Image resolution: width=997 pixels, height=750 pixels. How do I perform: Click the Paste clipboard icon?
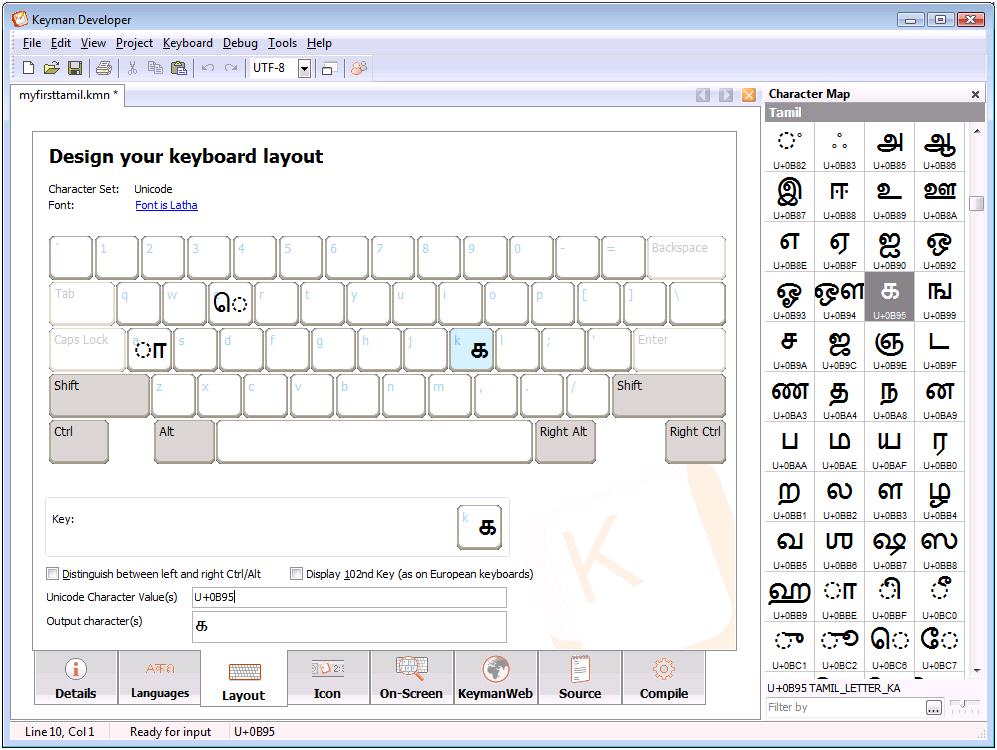click(x=179, y=68)
